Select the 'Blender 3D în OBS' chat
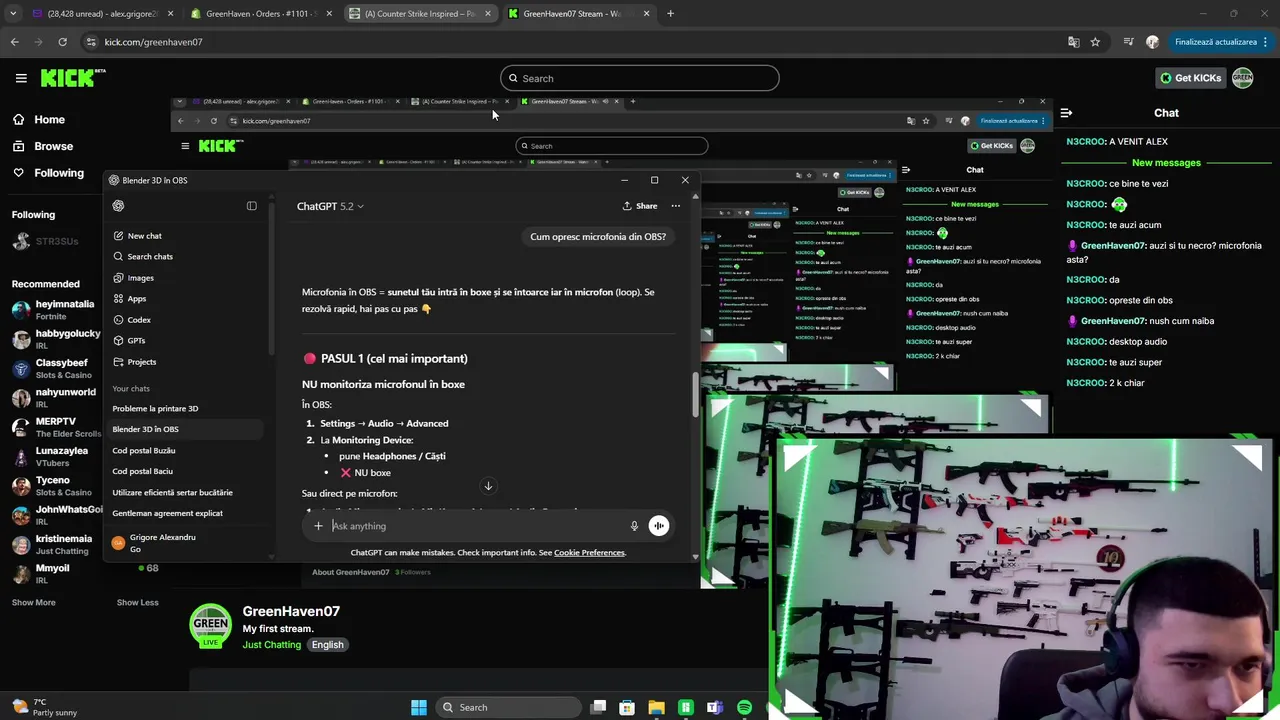This screenshot has width=1280, height=720. 185,429
